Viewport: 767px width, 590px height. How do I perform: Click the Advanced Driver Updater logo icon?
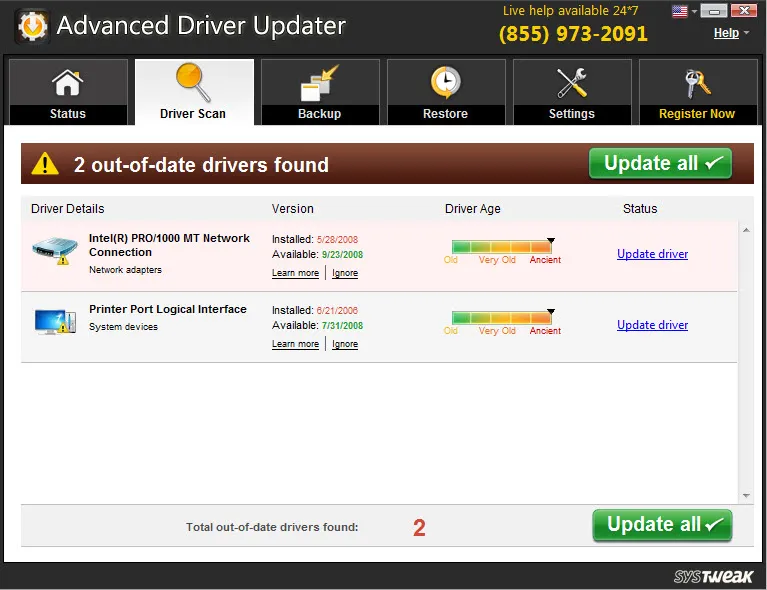pos(32,26)
